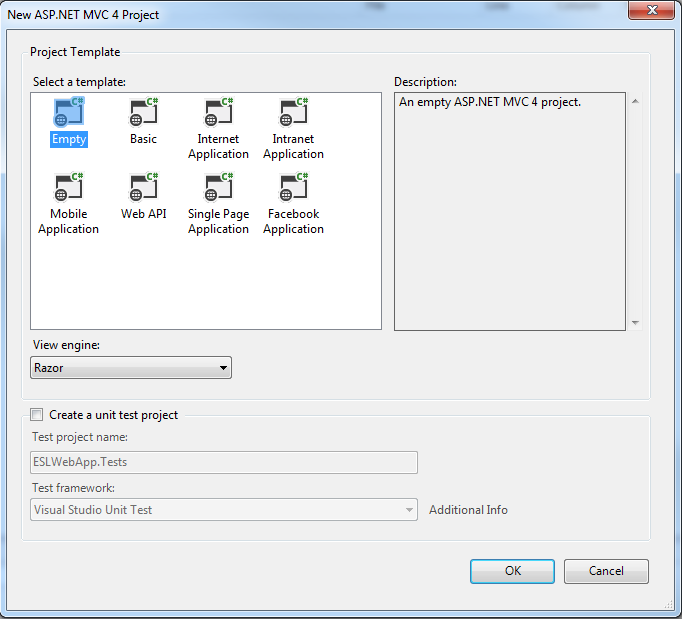Open the View engine Razor dropdown
Image resolution: width=682 pixels, height=619 pixels.
click(x=131, y=368)
